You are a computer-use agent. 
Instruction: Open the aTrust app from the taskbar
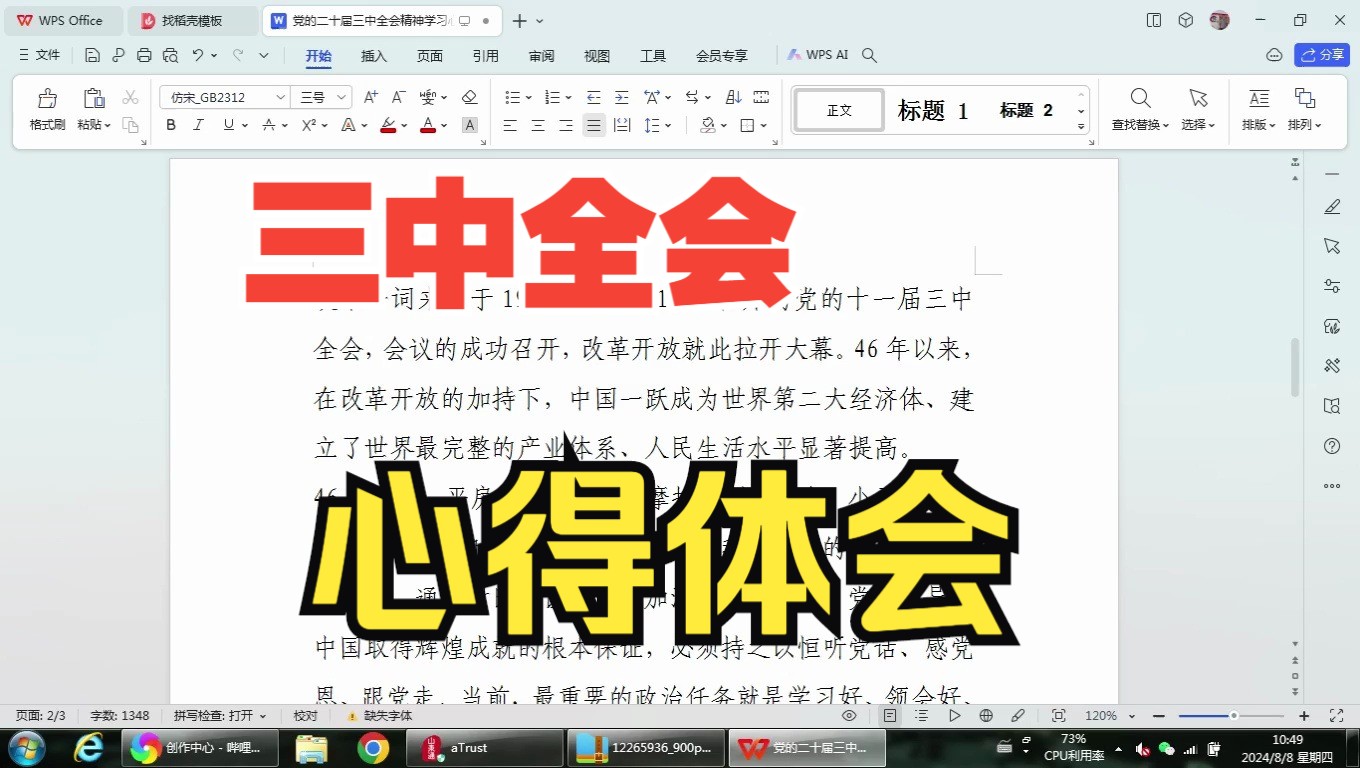484,747
